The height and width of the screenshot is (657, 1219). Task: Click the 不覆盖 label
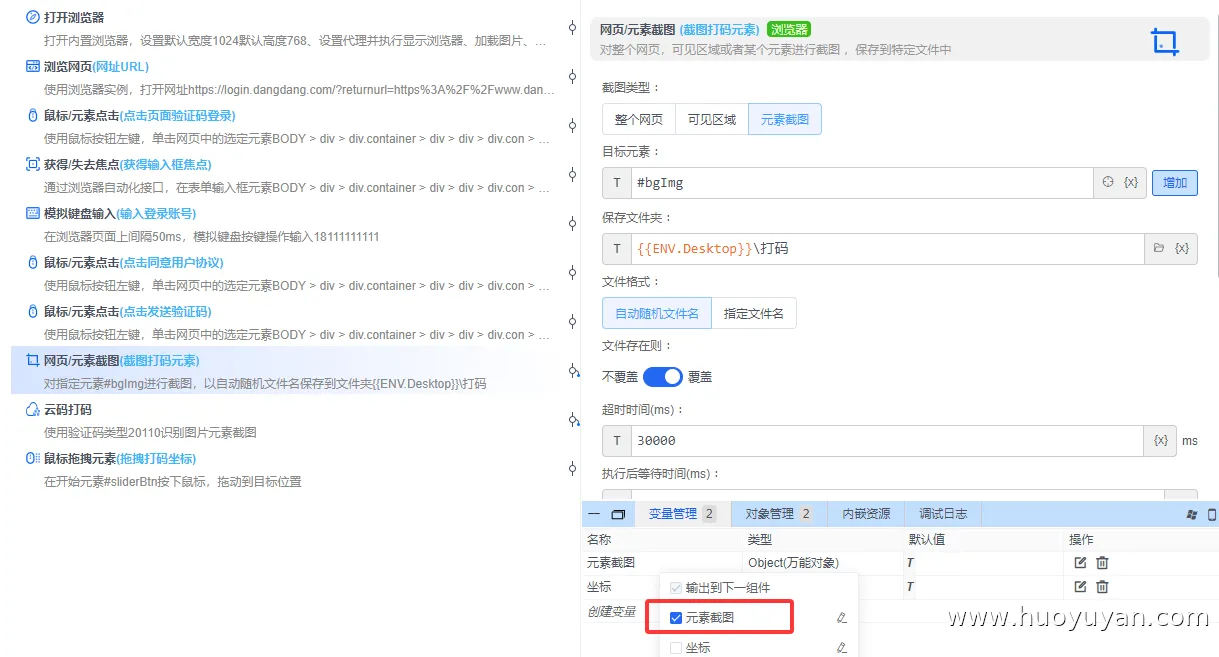[619, 377]
